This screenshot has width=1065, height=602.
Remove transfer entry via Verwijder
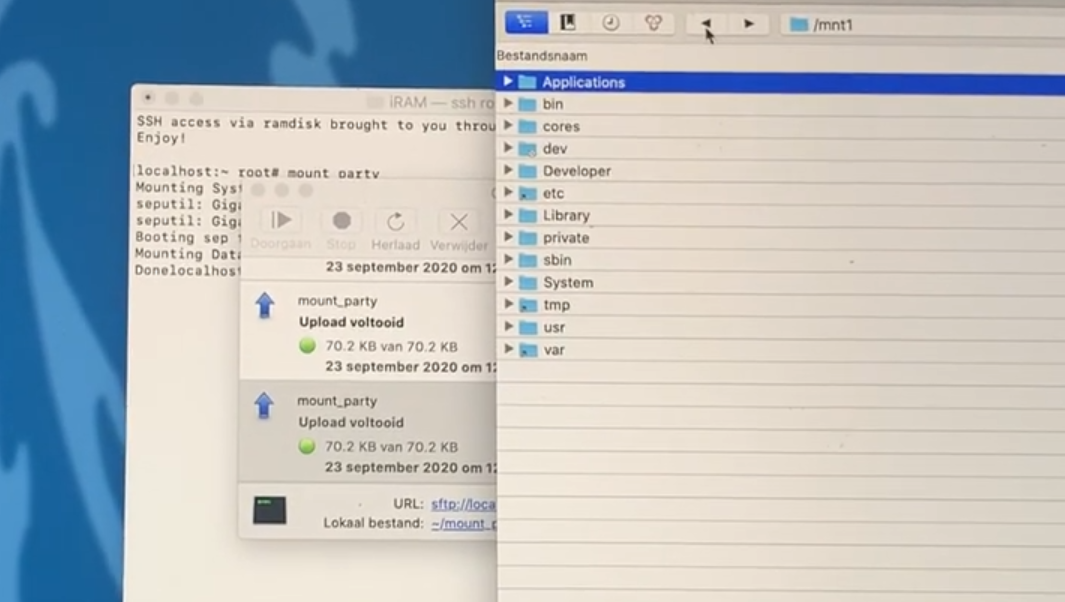[x=458, y=221]
